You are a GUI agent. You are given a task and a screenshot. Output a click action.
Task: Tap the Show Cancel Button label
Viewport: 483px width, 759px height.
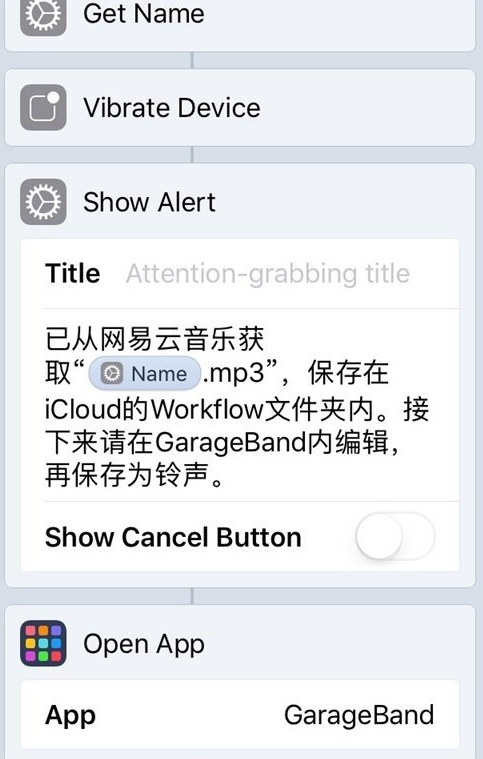tap(173, 537)
